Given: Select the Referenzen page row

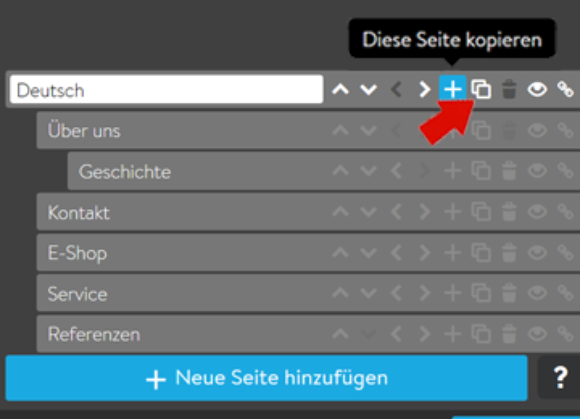Looking at the screenshot, I should tap(308, 334).
